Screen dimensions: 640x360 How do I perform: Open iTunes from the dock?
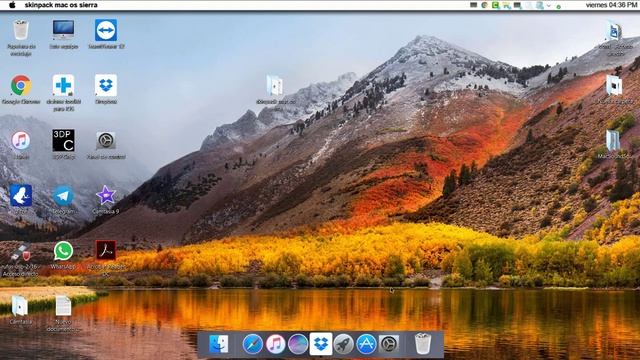pyautogui.click(x=276, y=344)
